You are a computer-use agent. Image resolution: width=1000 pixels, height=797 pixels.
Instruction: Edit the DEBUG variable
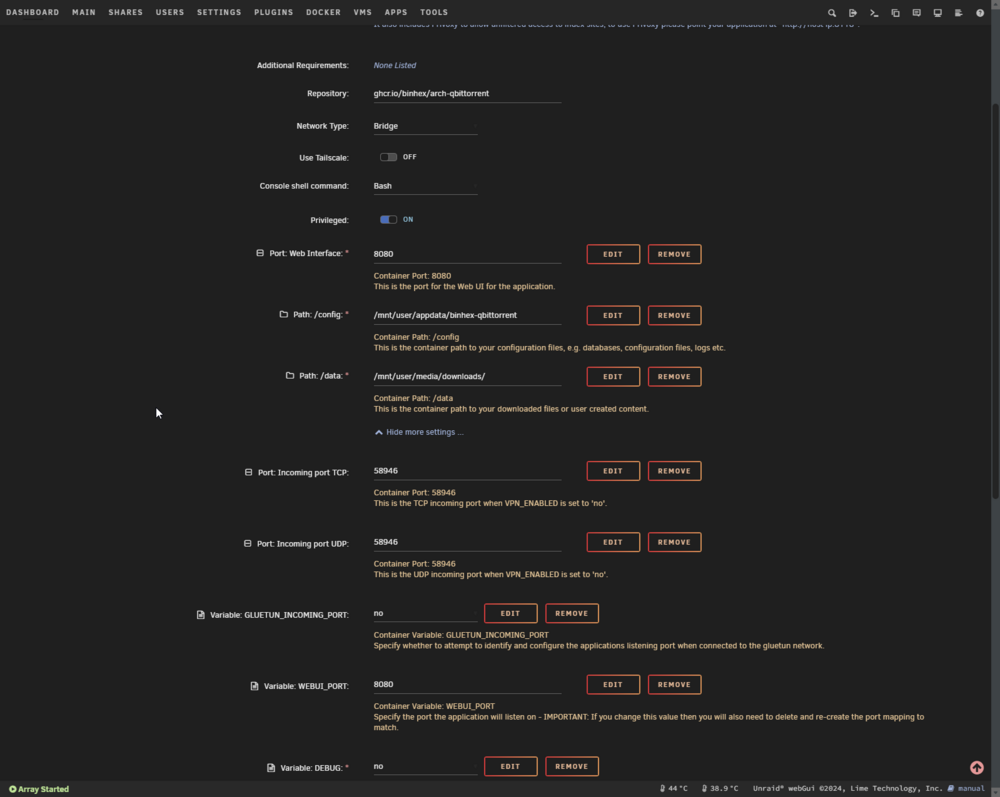510,766
